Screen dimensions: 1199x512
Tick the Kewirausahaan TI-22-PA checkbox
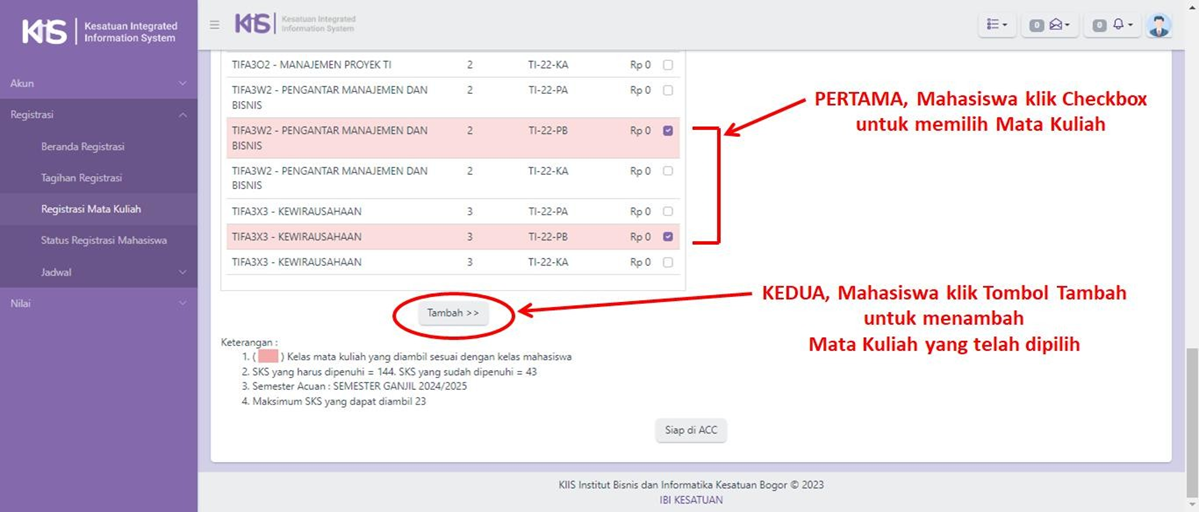[x=668, y=212]
